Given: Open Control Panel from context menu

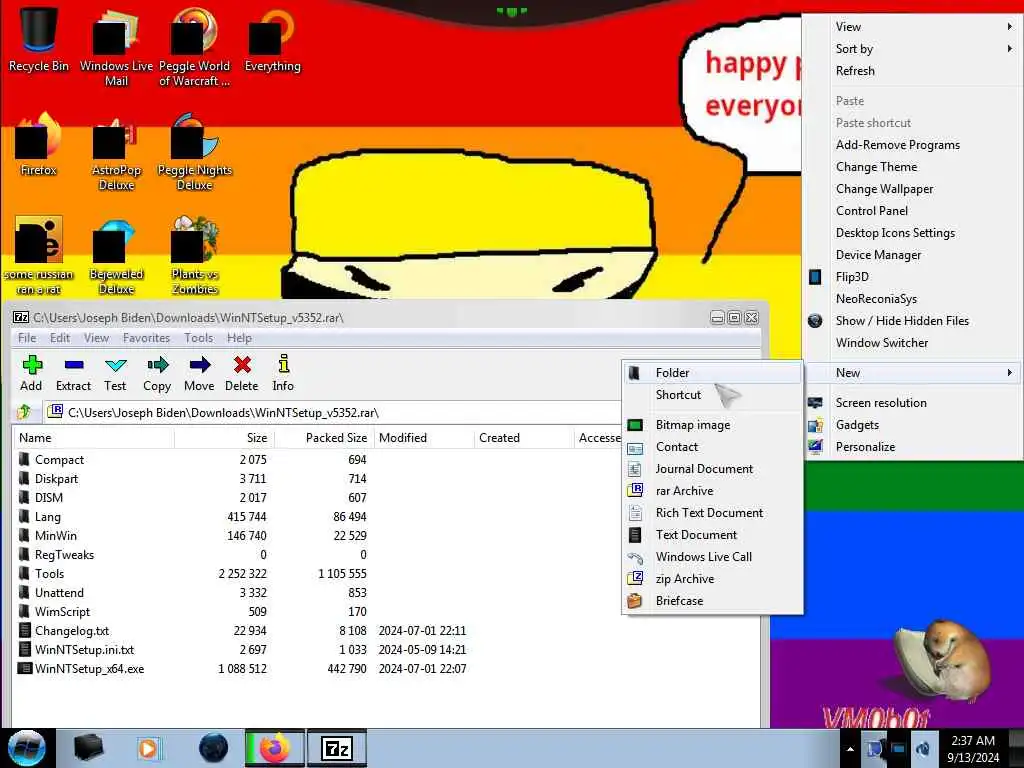Looking at the screenshot, I should (913, 211).
